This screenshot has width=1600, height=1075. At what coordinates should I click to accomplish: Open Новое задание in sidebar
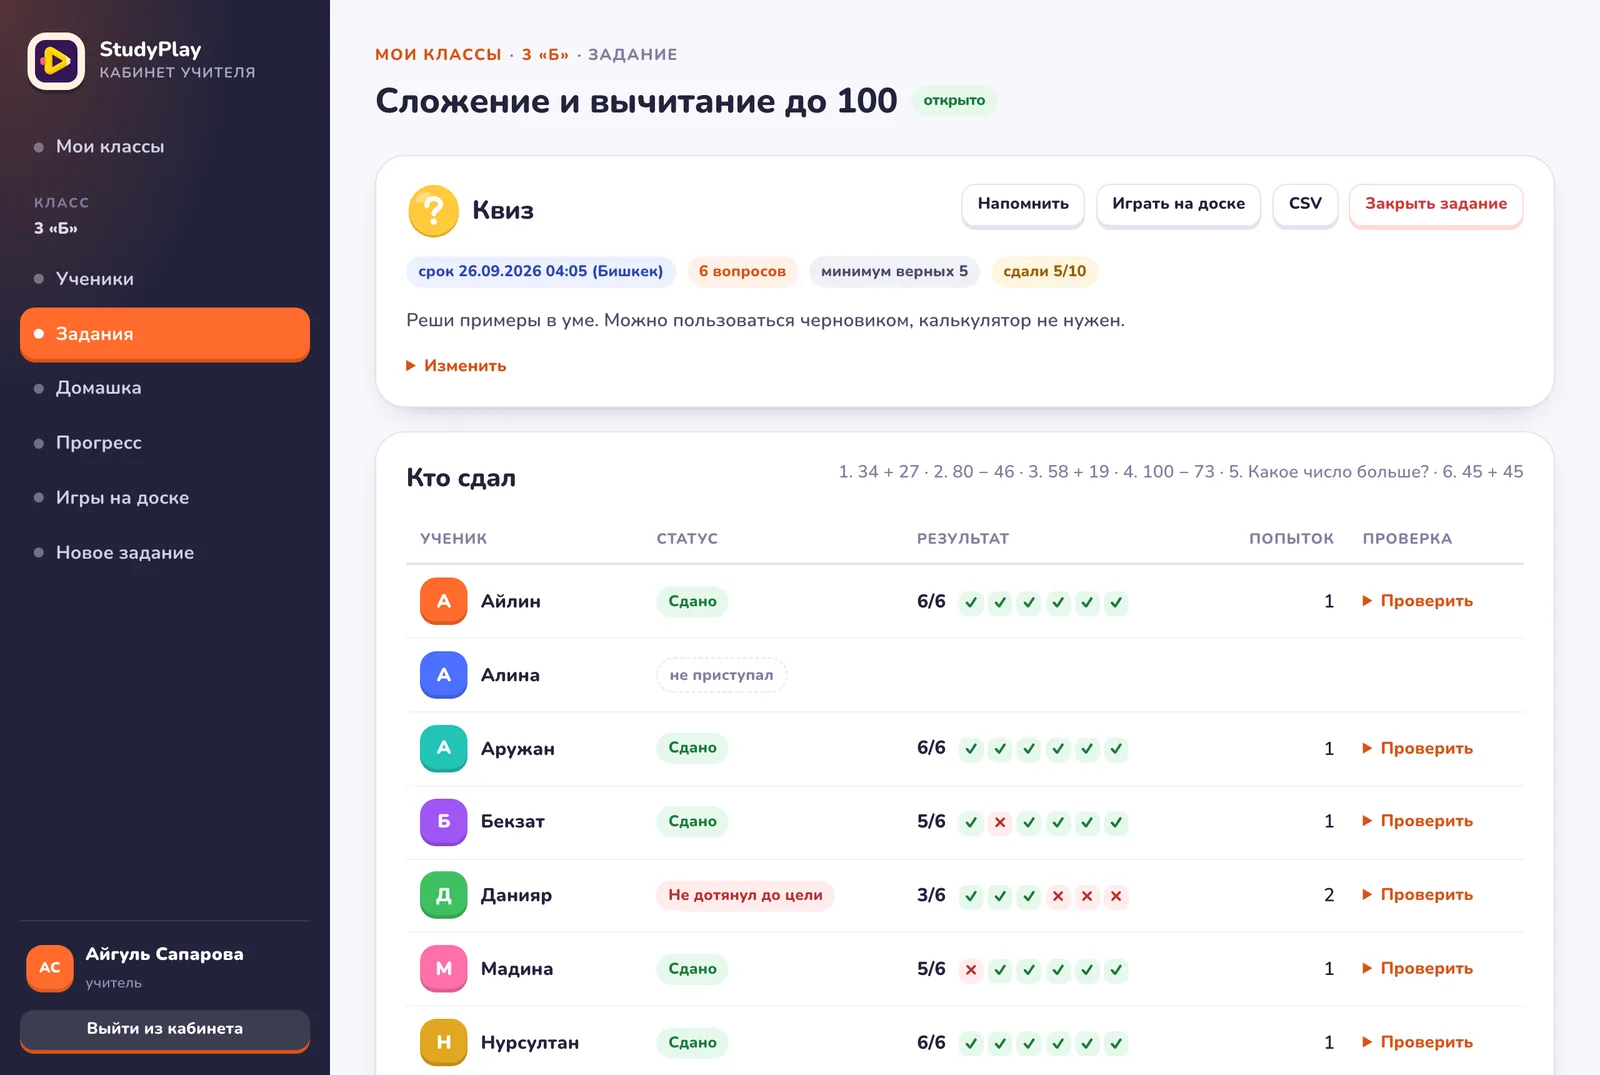point(165,553)
